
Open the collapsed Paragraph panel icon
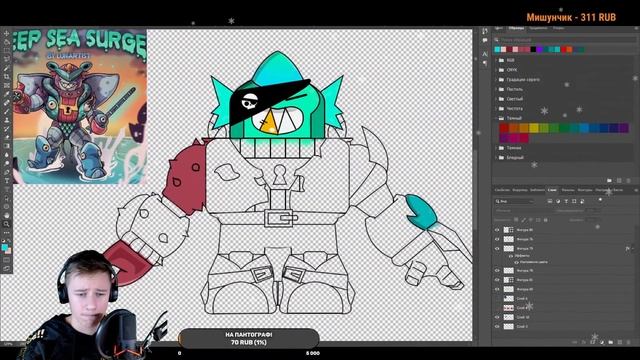click(484, 63)
